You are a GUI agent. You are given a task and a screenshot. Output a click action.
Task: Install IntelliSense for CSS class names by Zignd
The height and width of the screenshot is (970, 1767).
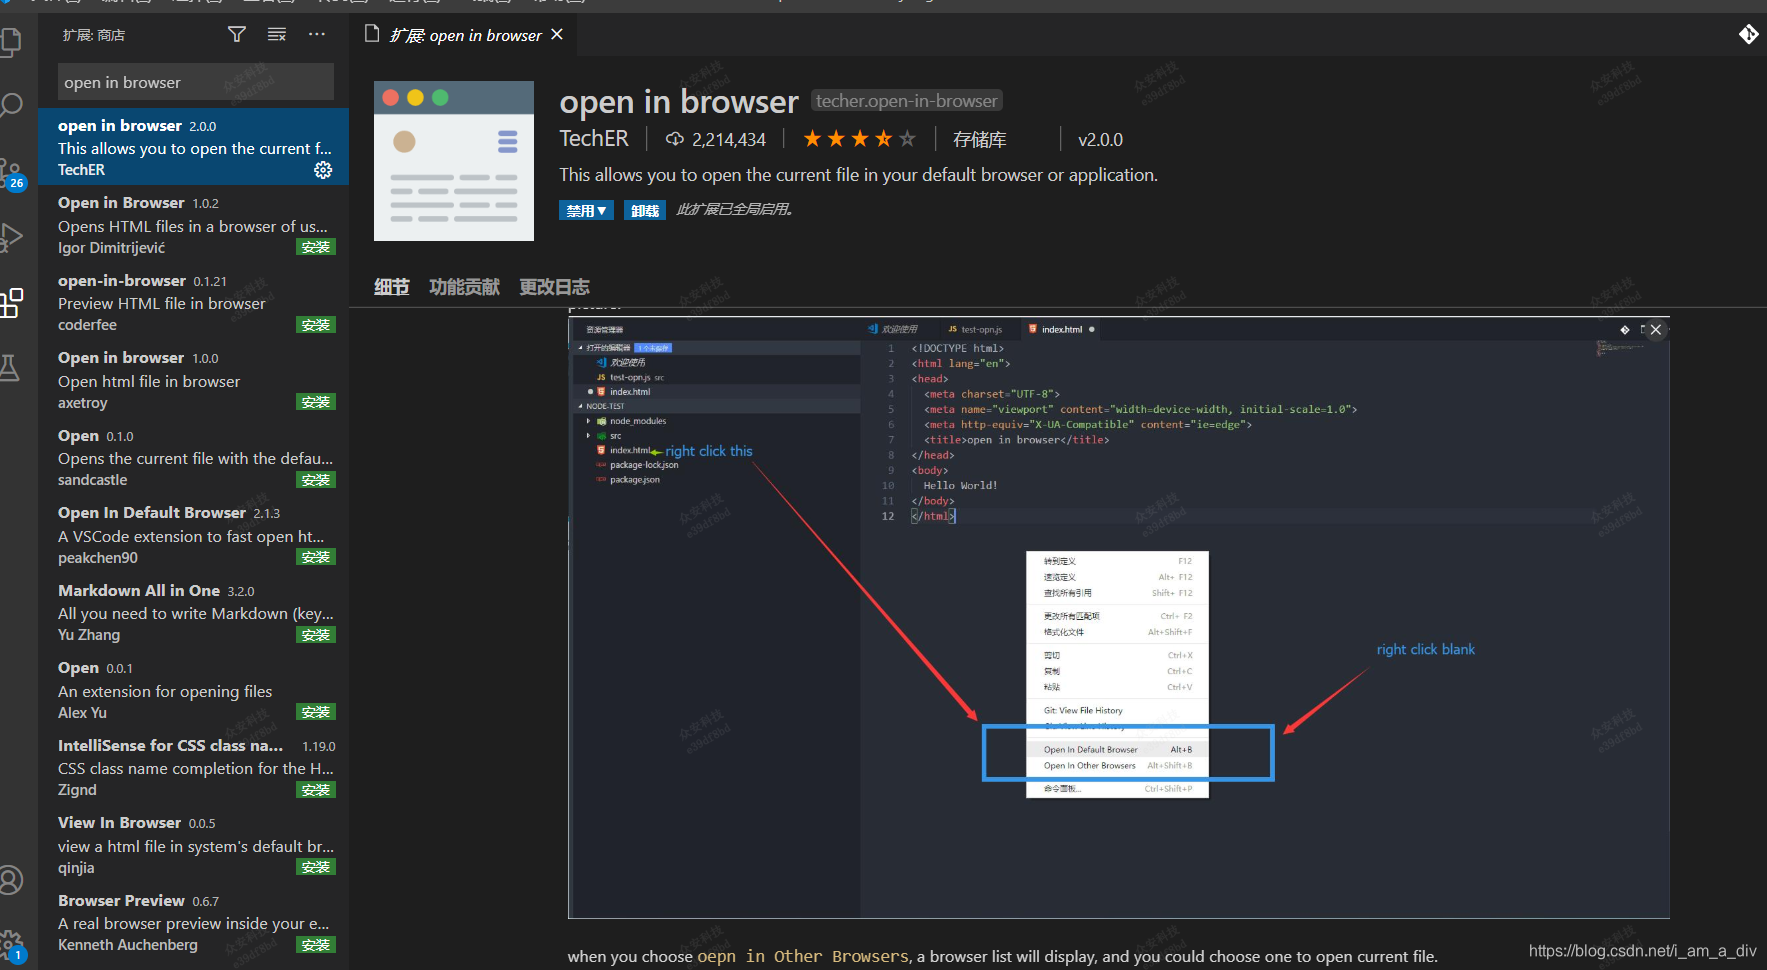pos(316,790)
